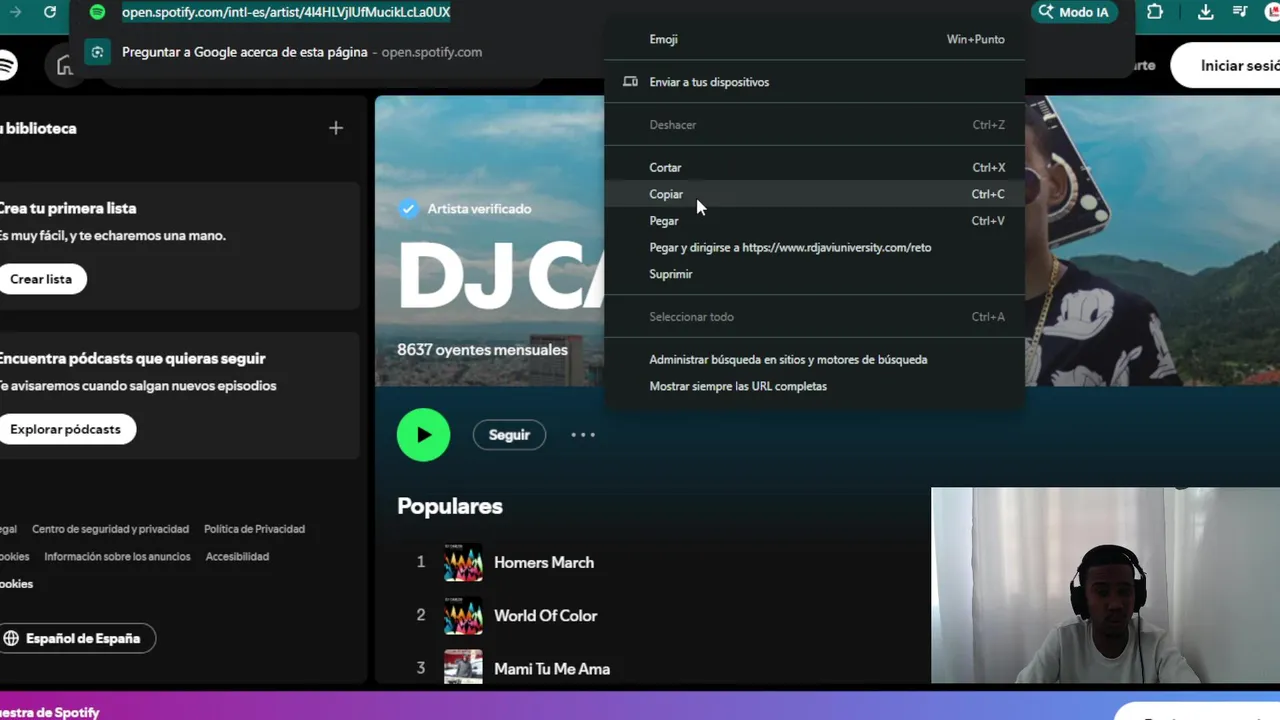Open the Extensions puzzle icon
This screenshot has width=1280, height=720.
pyautogui.click(x=1155, y=12)
